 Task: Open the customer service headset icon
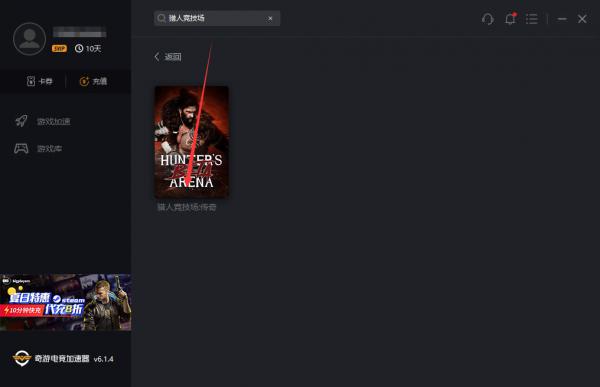click(488, 19)
